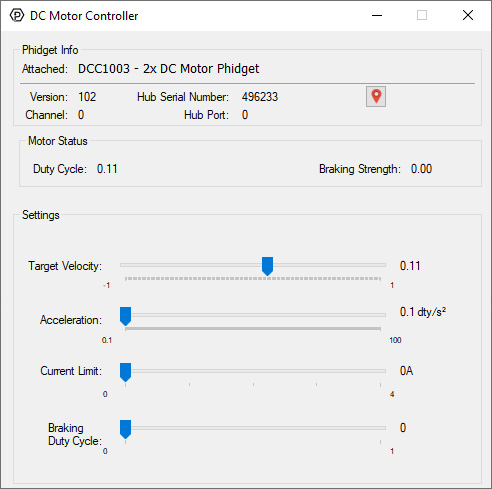Click the disabled maximize button
The image size is (492, 489).
pos(422,15)
